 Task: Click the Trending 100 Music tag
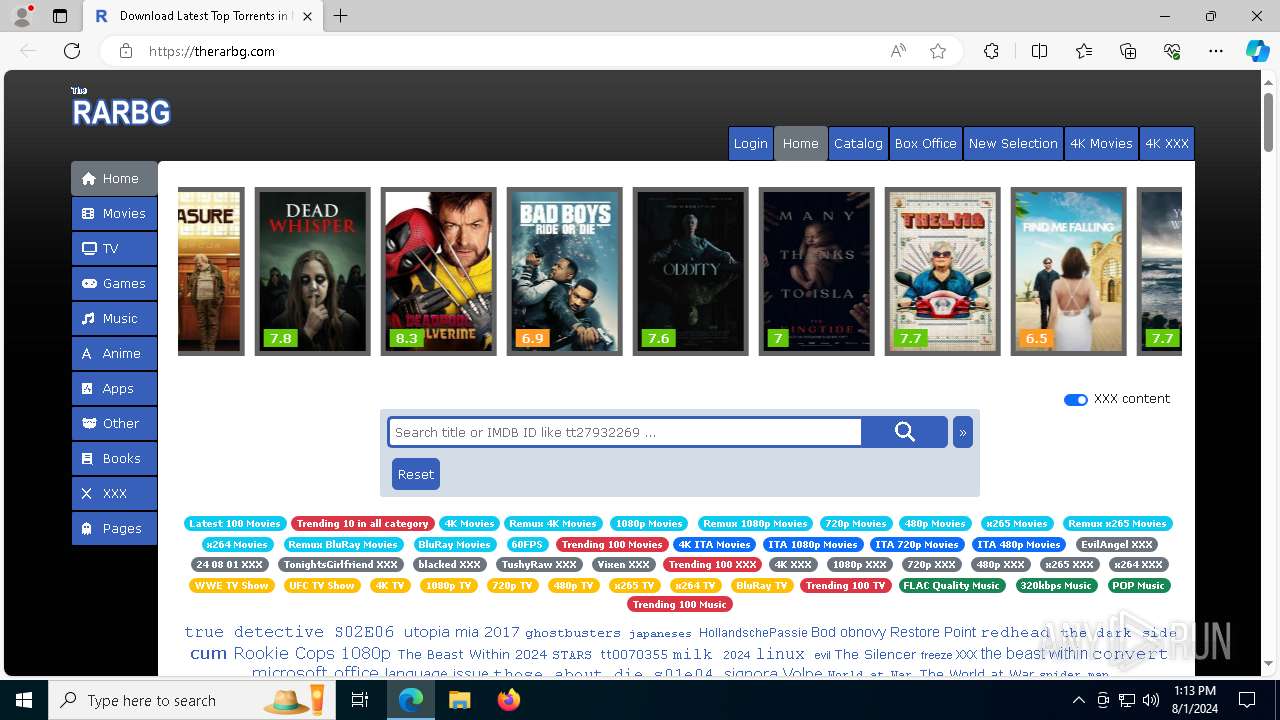tap(679, 604)
